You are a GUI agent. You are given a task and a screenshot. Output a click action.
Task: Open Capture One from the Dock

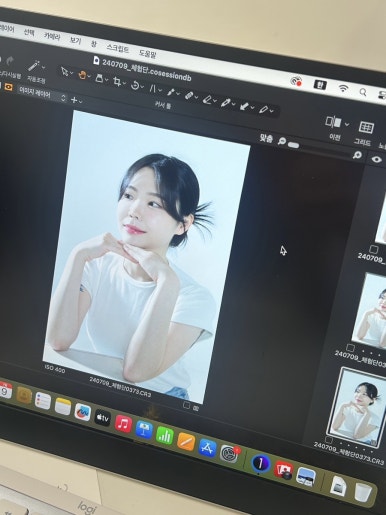260,463
